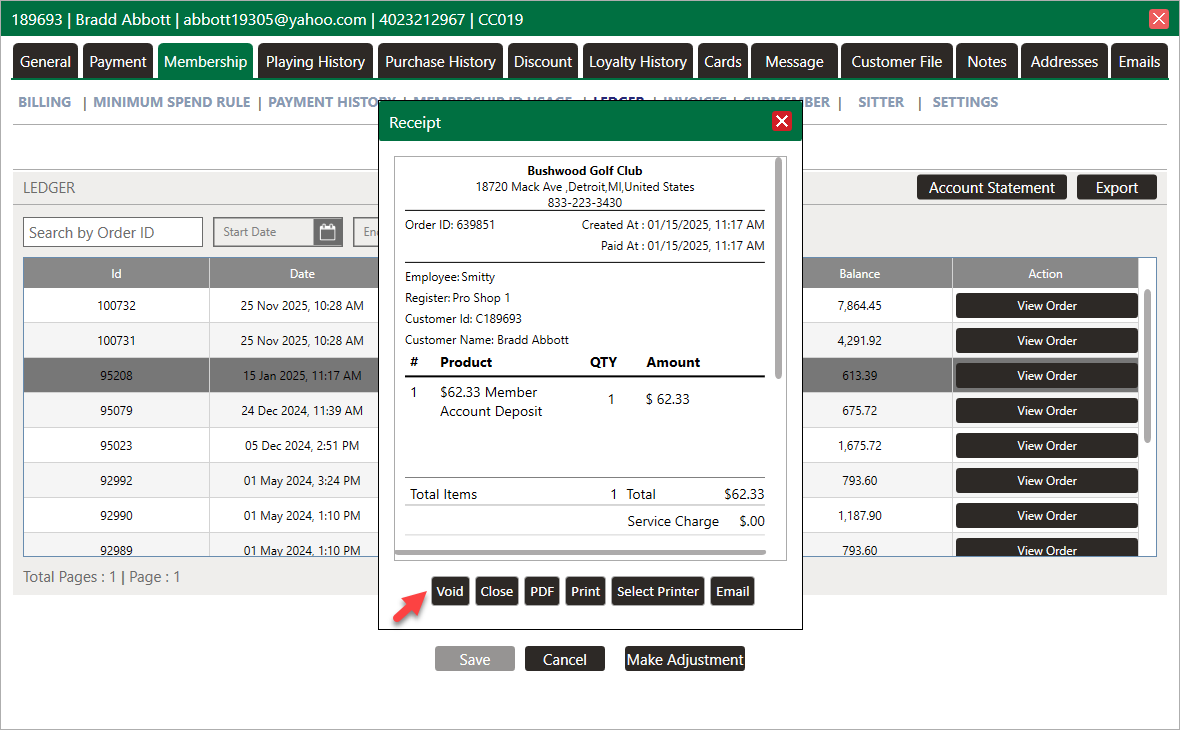Export receipt as PDF
Screen dimensions: 1180x730
point(542,591)
